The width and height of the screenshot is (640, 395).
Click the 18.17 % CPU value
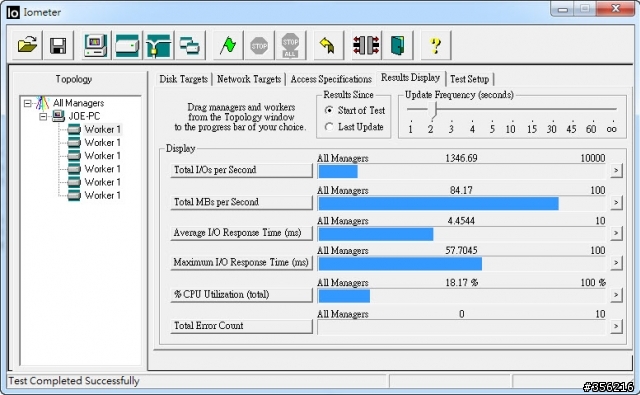click(x=462, y=282)
